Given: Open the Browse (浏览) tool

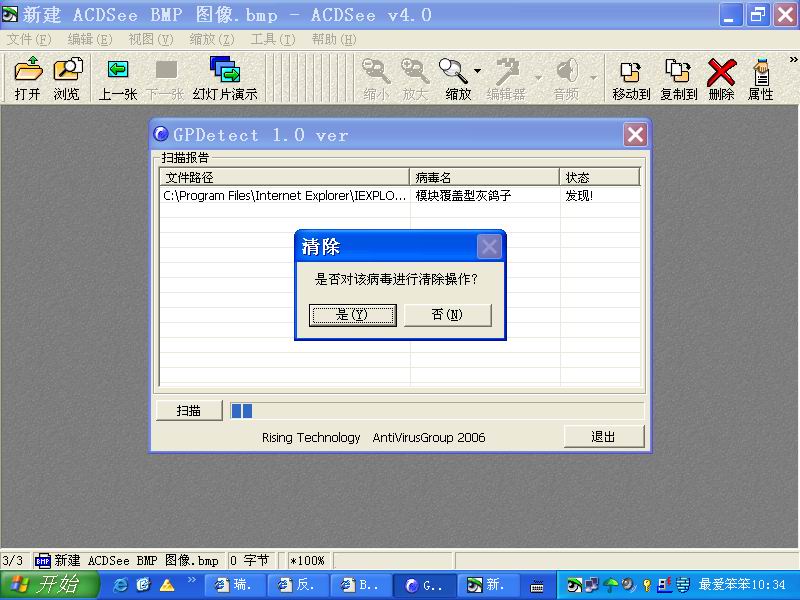Looking at the screenshot, I should tap(67, 69).
